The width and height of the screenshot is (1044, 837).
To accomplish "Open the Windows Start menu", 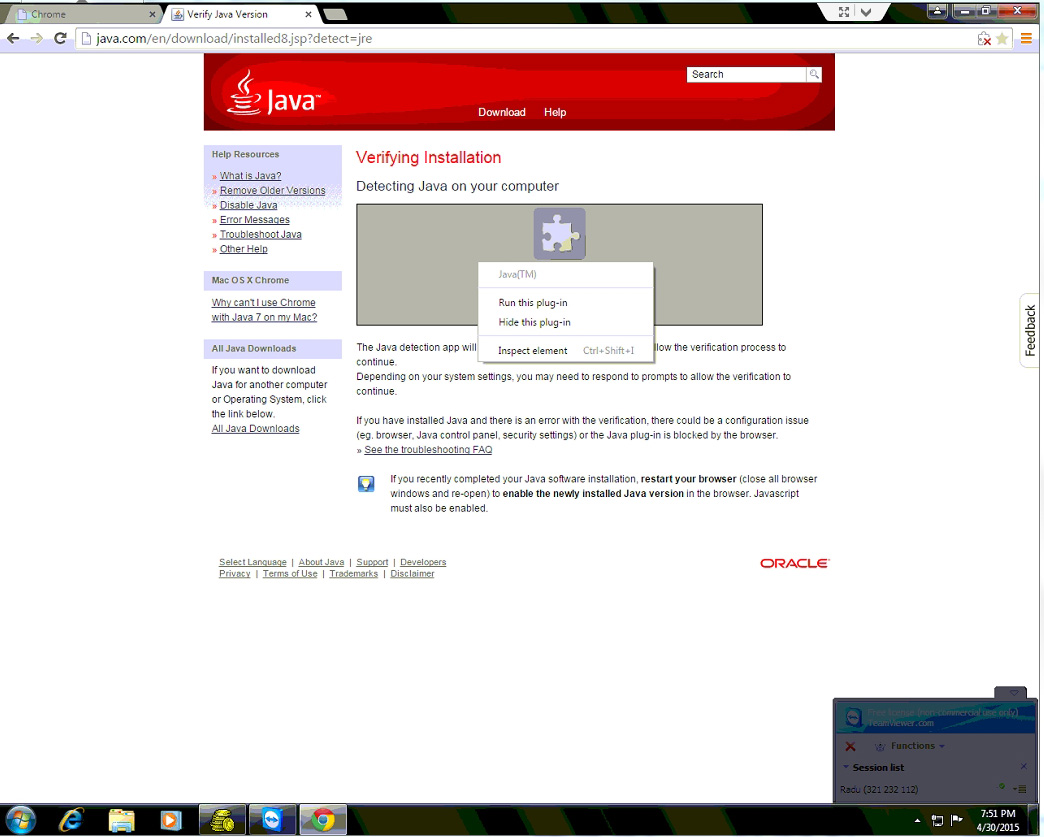I will pos(20,820).
